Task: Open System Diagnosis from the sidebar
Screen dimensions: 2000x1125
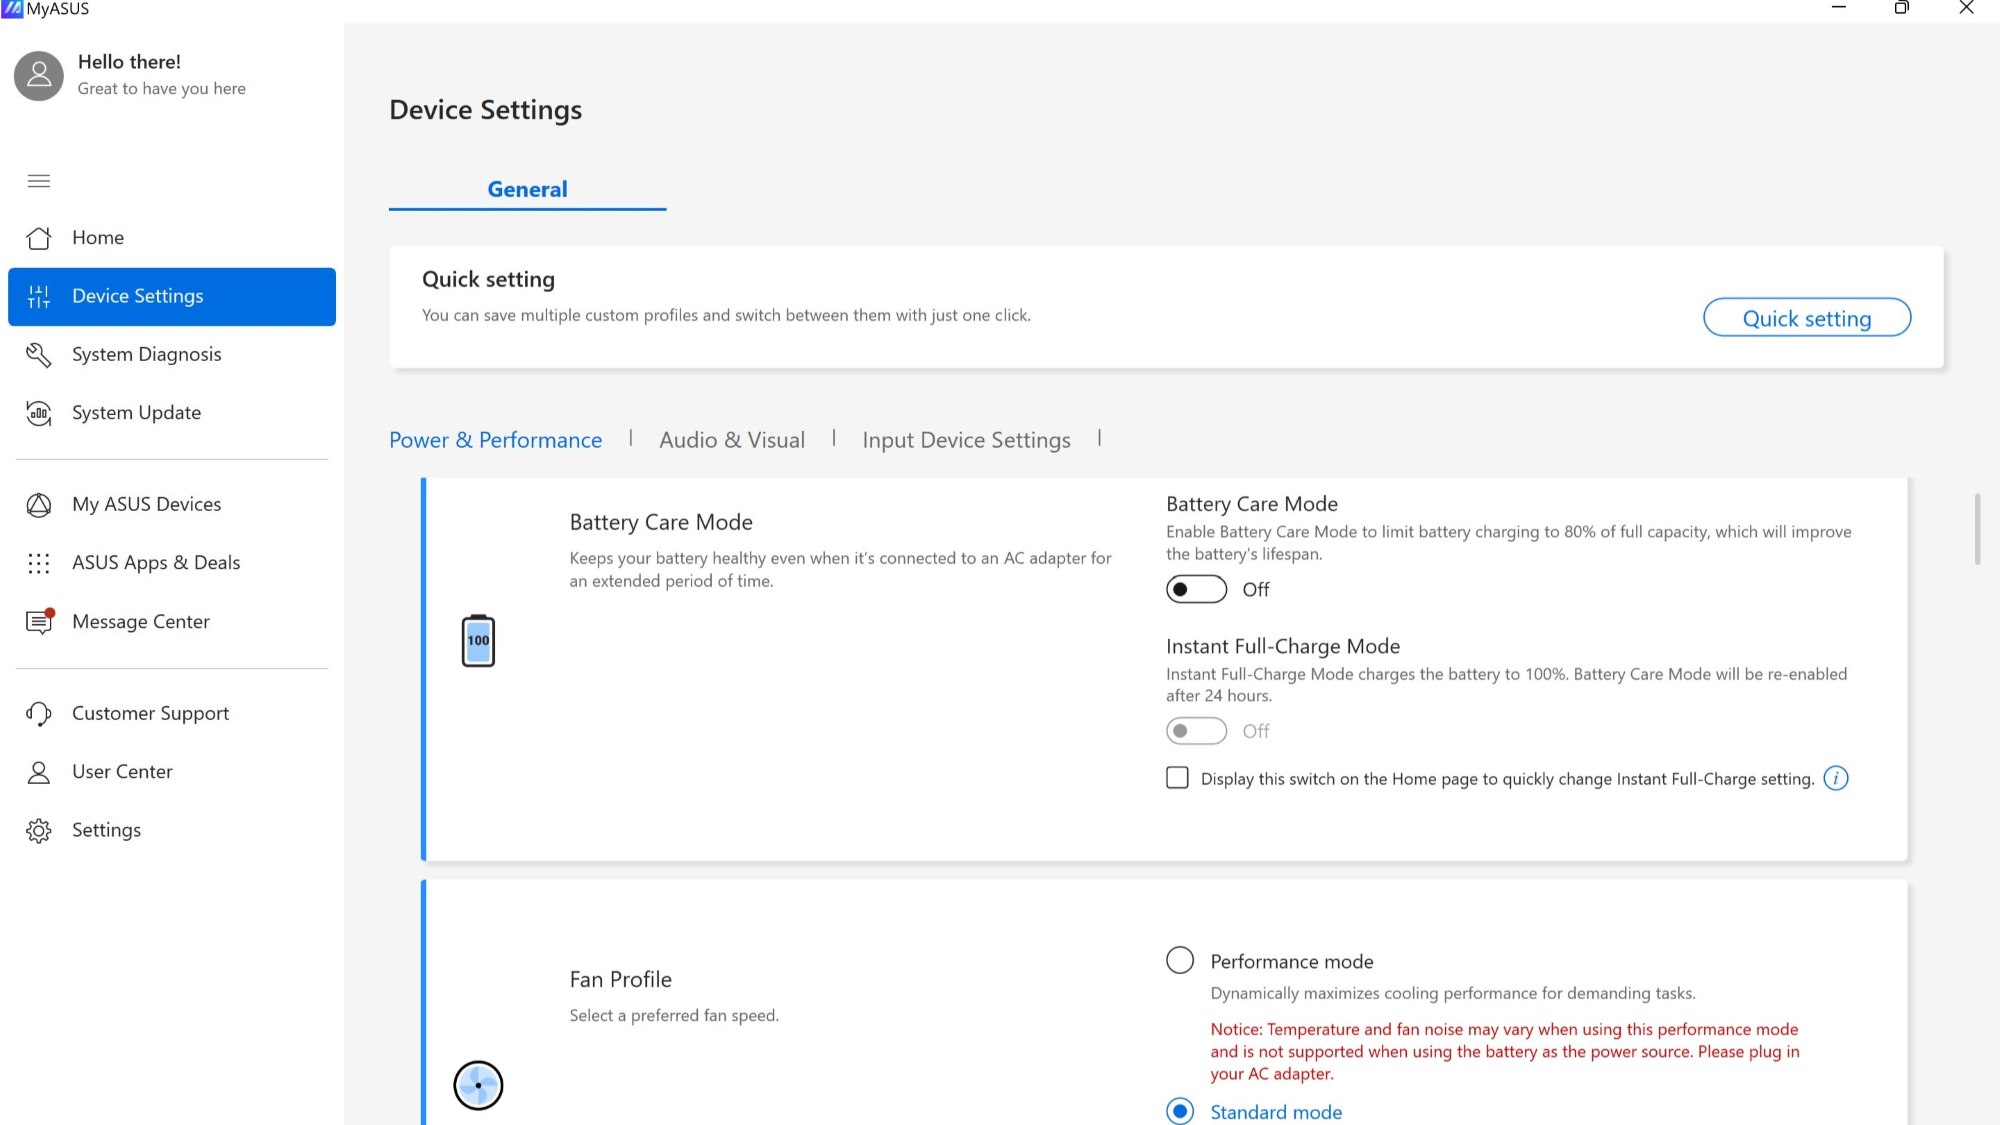Action: coord(172,354)
